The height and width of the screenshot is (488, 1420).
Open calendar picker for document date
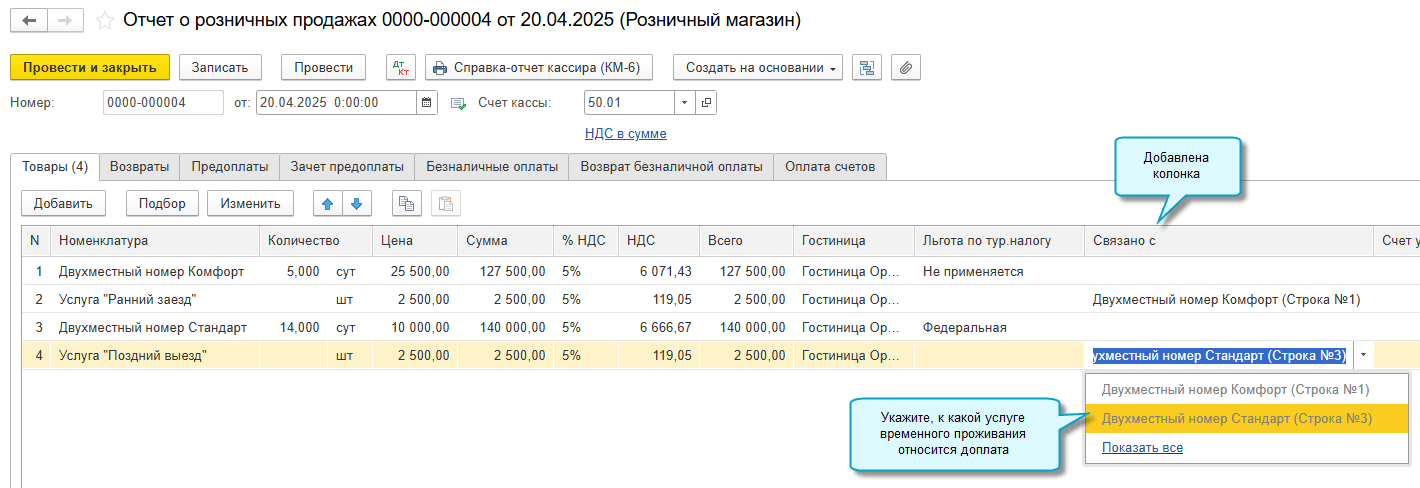(x=427, y=103)
